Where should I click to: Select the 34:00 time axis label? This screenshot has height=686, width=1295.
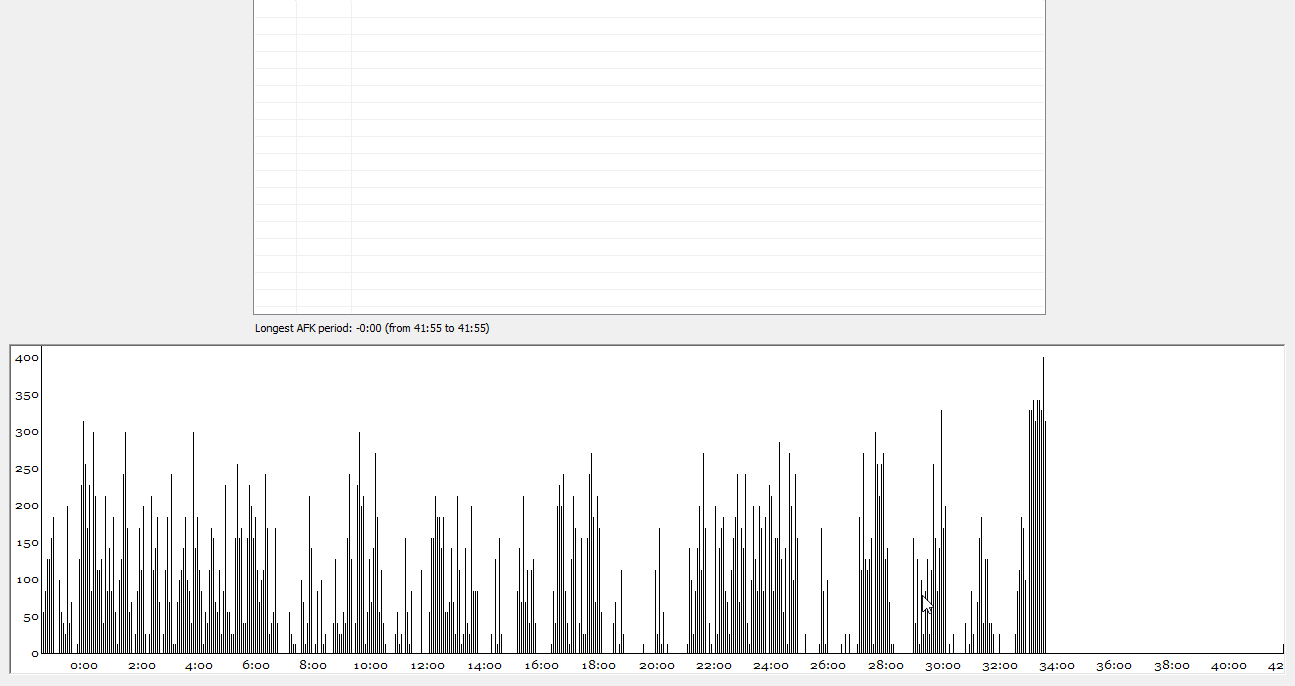point(1057,666)
